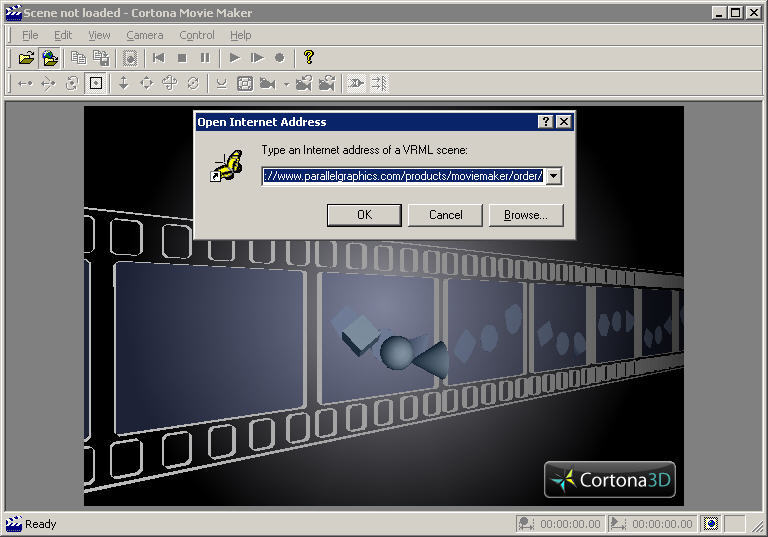Click the previous viewpoint camera icon
The width and height of the screenshot is (768, 537).
304,84
